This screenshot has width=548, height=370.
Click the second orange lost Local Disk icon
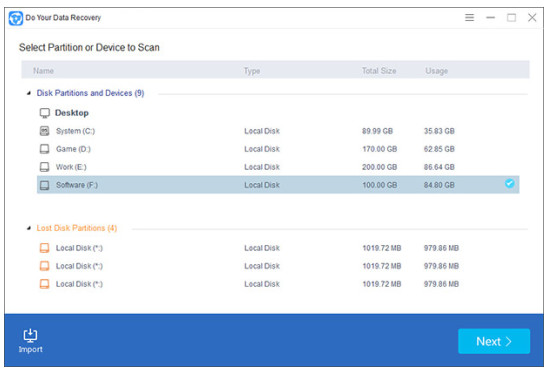(44, 266)
